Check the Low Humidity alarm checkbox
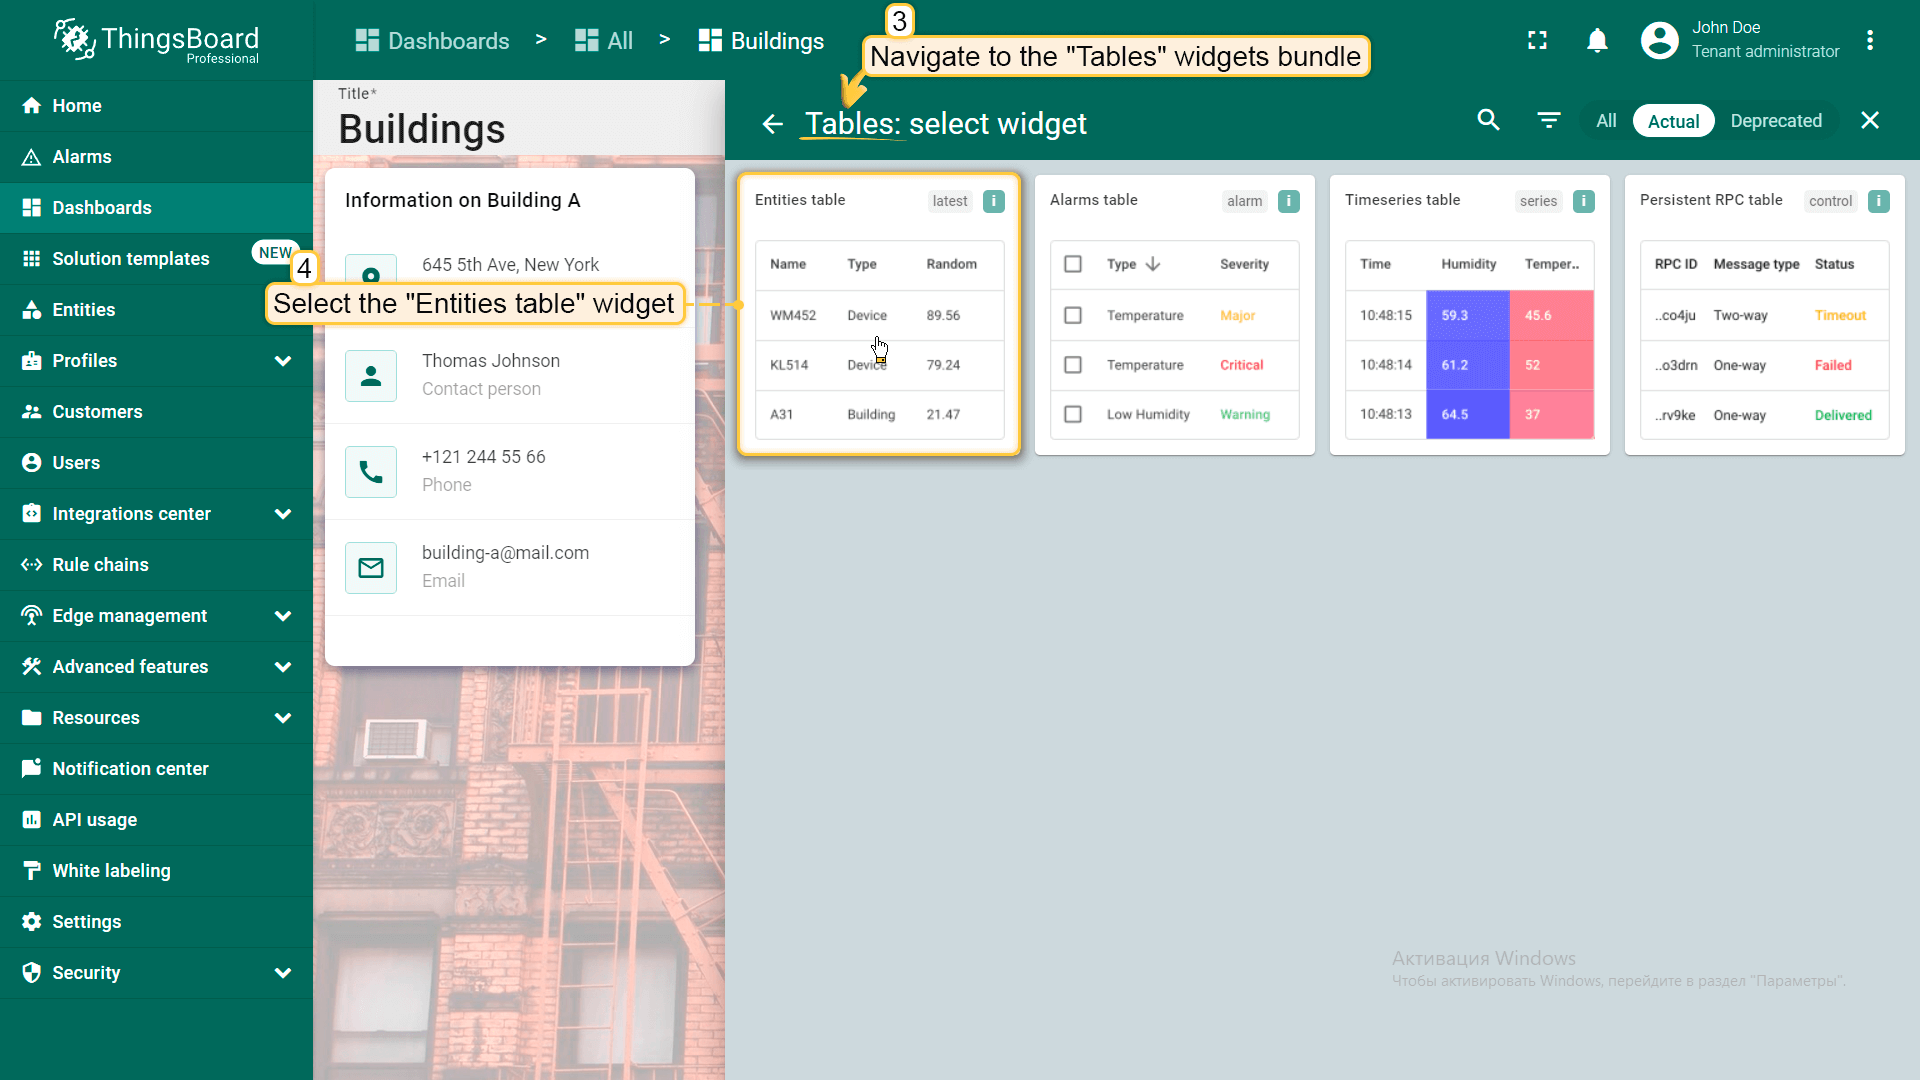This screenshot has width=1920, height=1080. [x=1073, y=414]
